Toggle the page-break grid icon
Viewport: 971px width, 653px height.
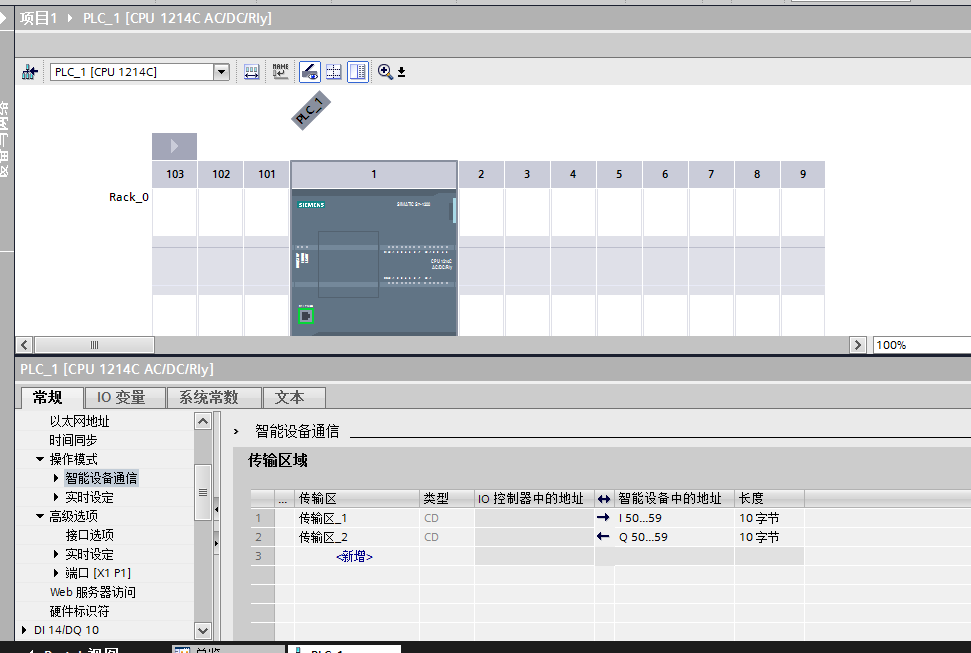[334, 72]
